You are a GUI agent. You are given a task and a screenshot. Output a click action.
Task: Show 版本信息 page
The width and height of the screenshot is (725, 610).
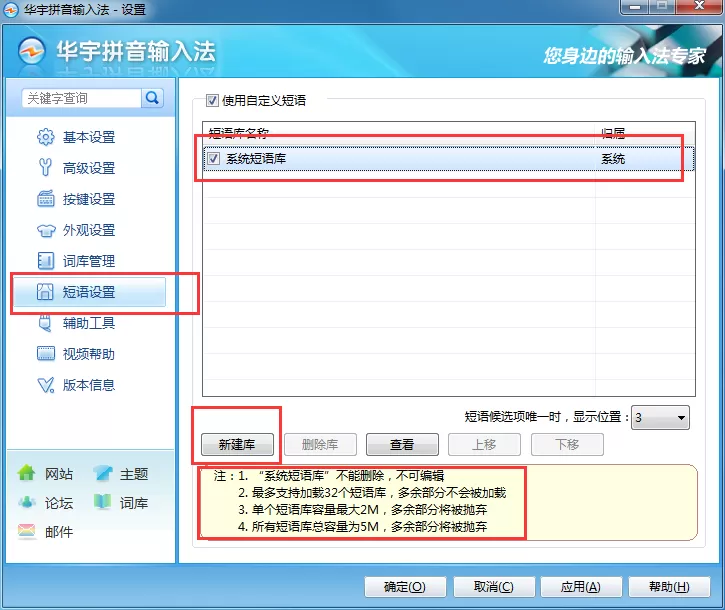[89, 385]
